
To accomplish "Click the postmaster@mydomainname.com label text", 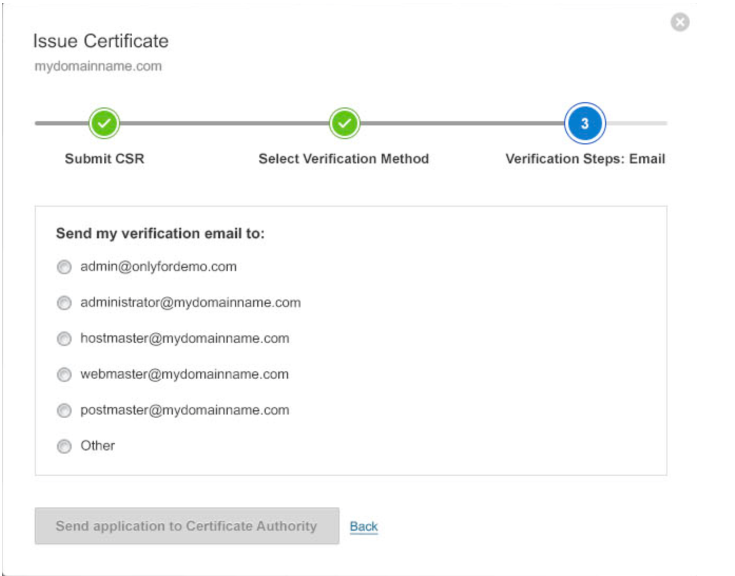I will pos(185,411).
